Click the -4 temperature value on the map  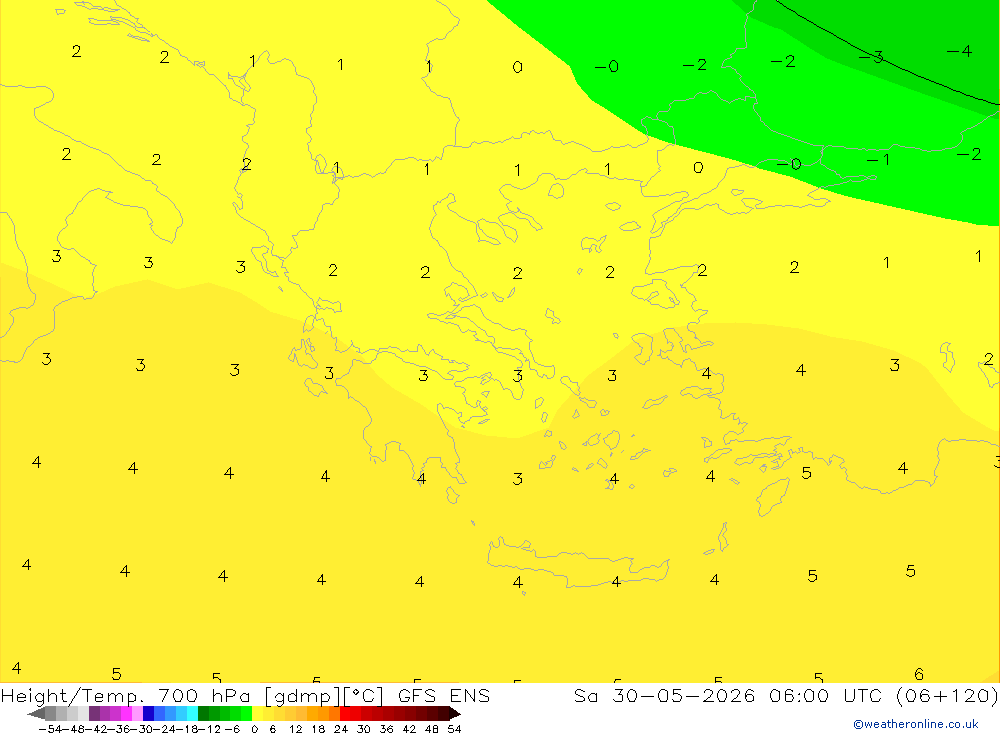pos(959,51)
